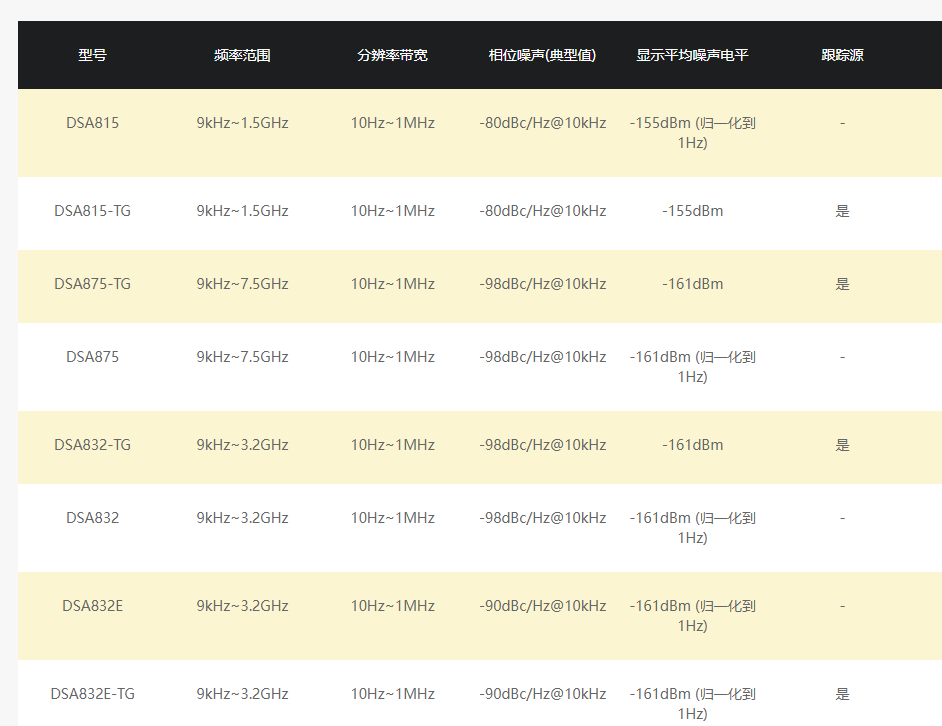Click the 频率范围 column header
This screenshot has height=726, width=942.
coord(242,55)
